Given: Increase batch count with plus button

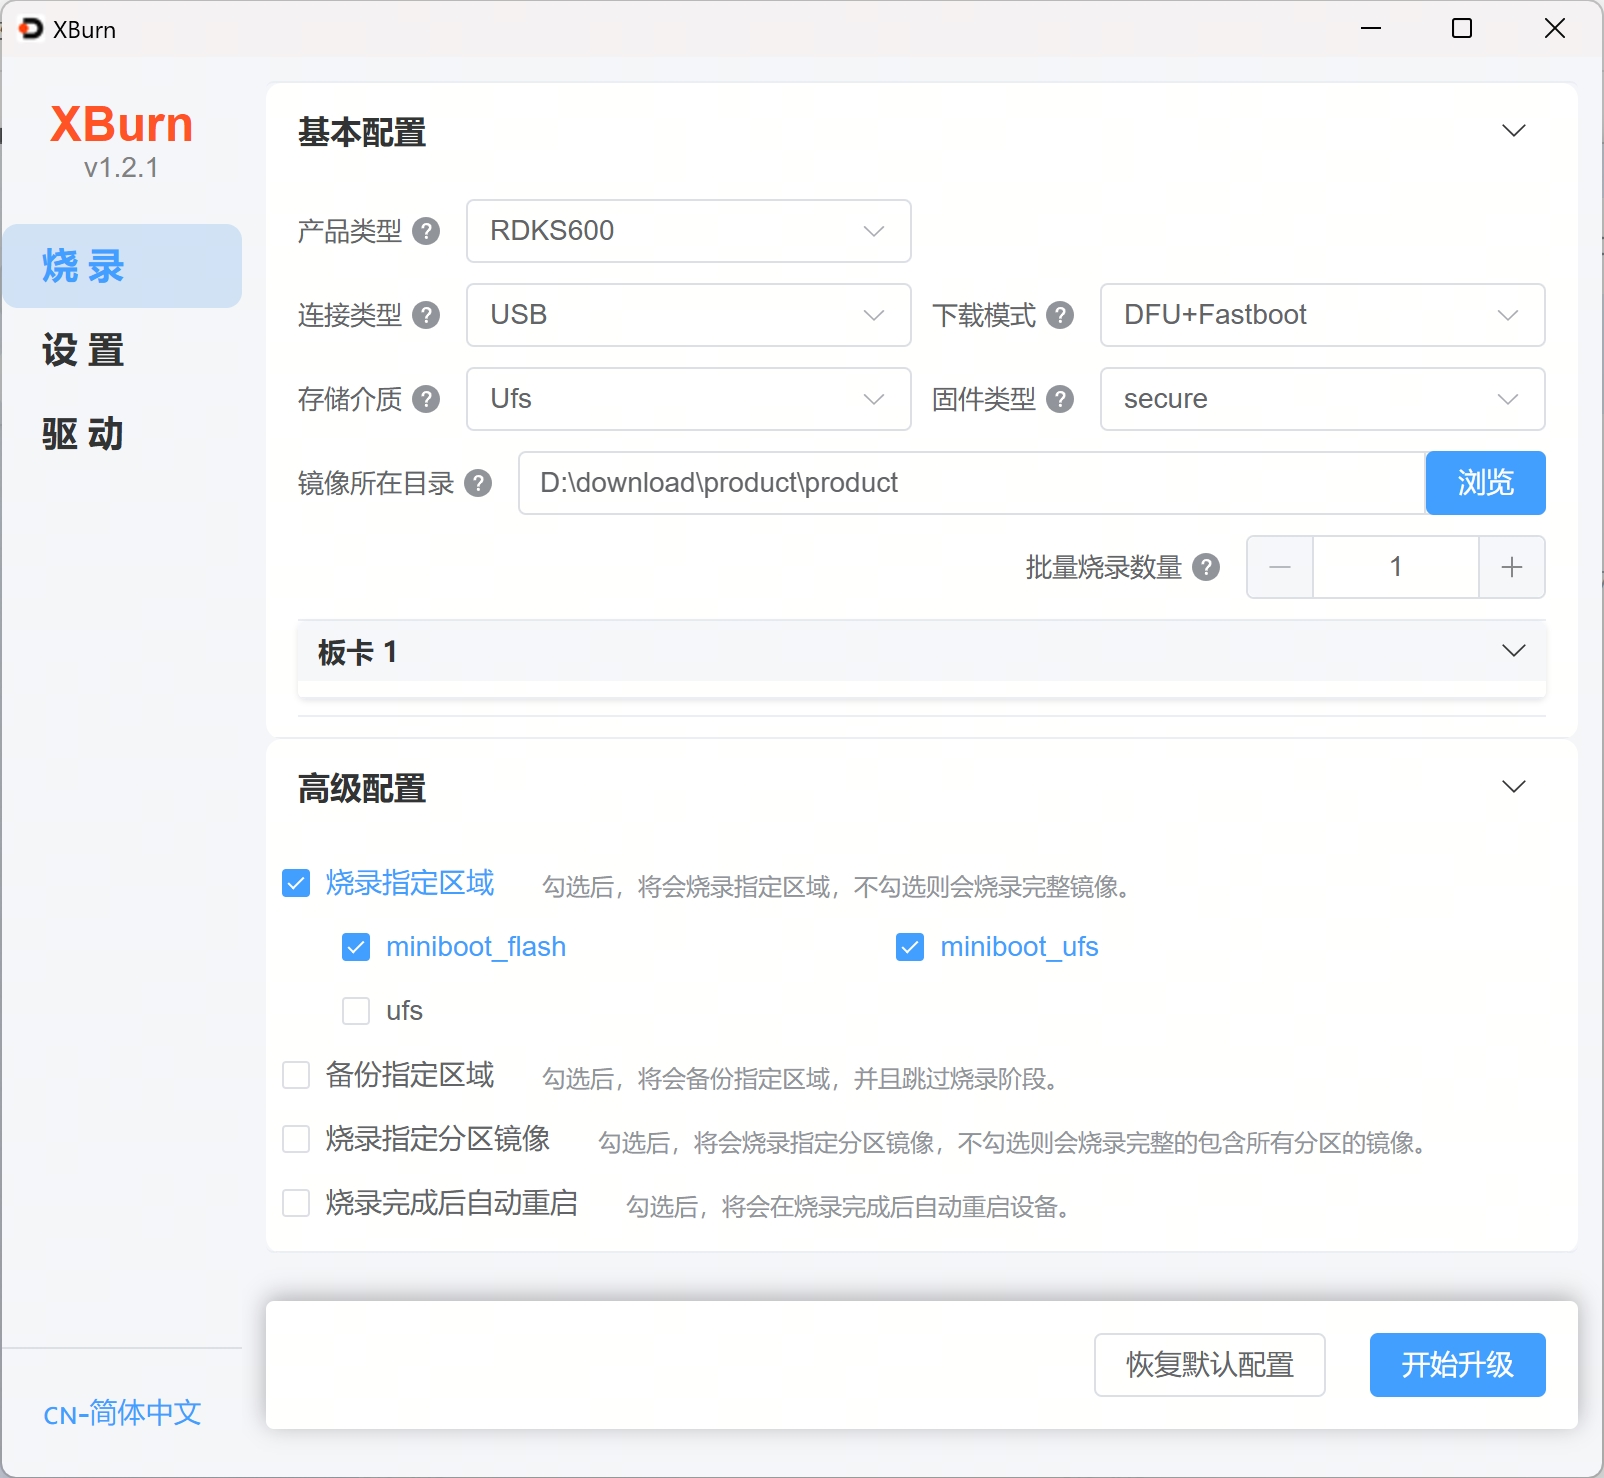Looking at the screenshot, I should (1512, 567).
